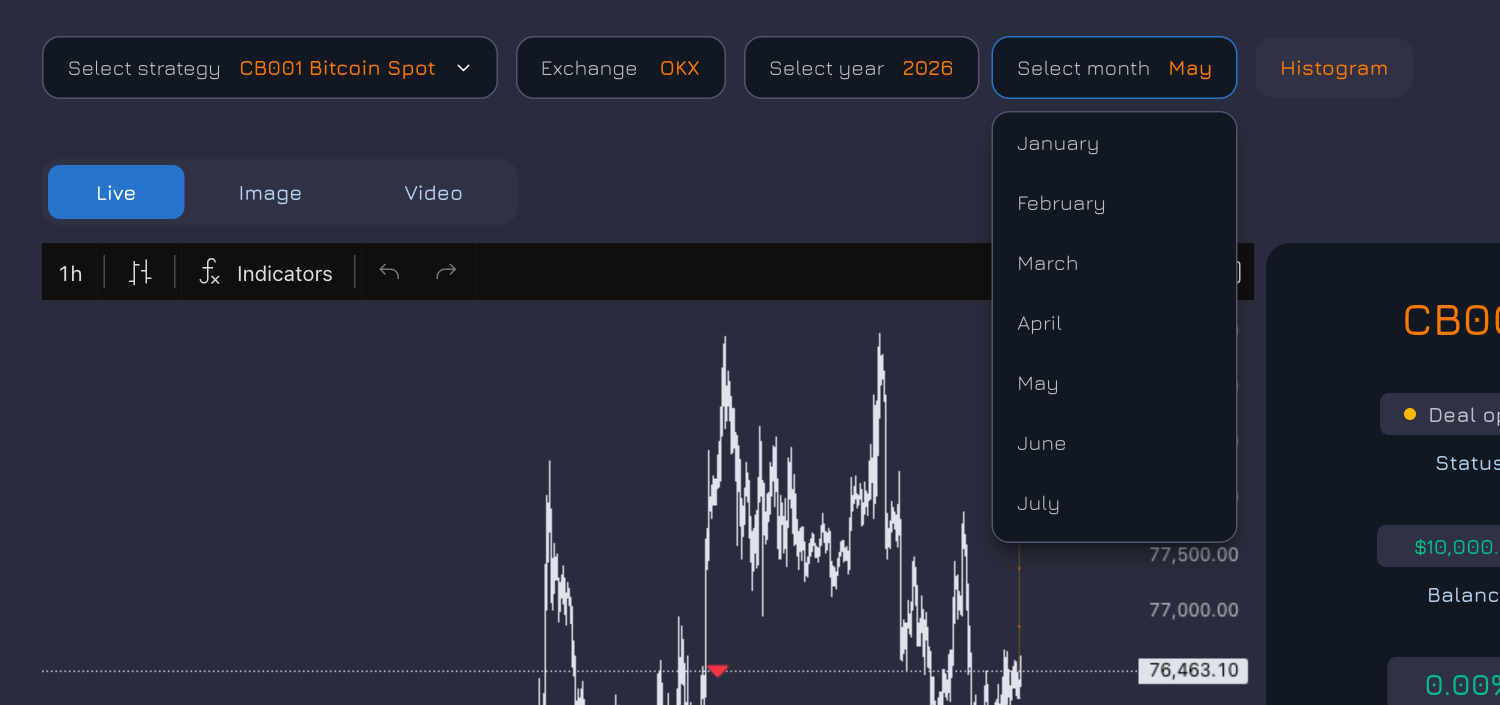This screenshot has height=705, width=1500.
Task: Change the 1h chart interval
Action: click(71, 273)
